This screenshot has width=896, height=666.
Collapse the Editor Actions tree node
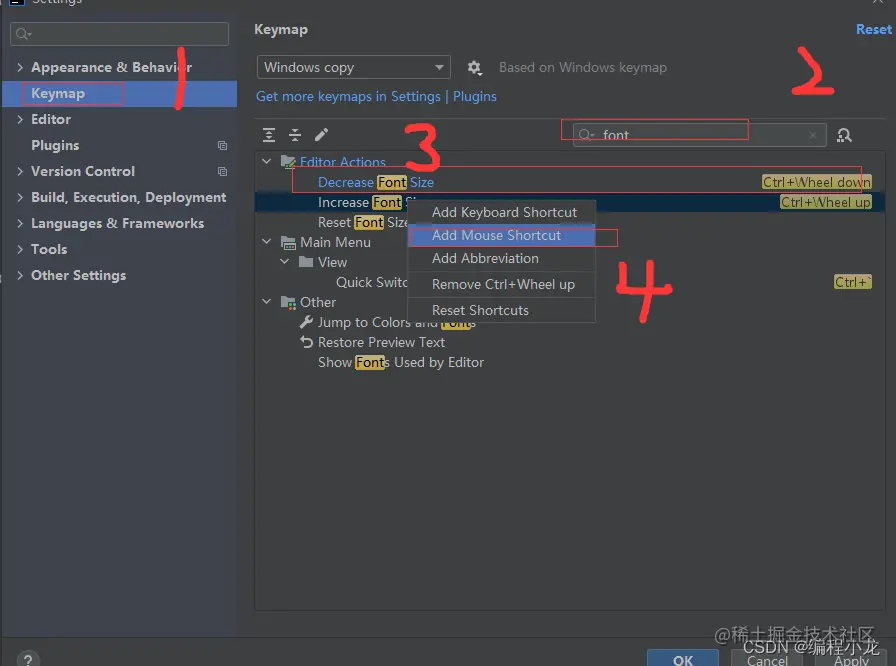coord(266,162)
